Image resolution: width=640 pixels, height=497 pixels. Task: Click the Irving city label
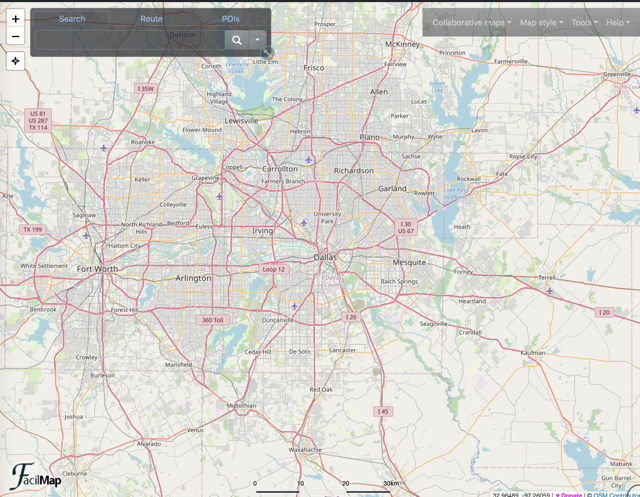click(262, 231)
